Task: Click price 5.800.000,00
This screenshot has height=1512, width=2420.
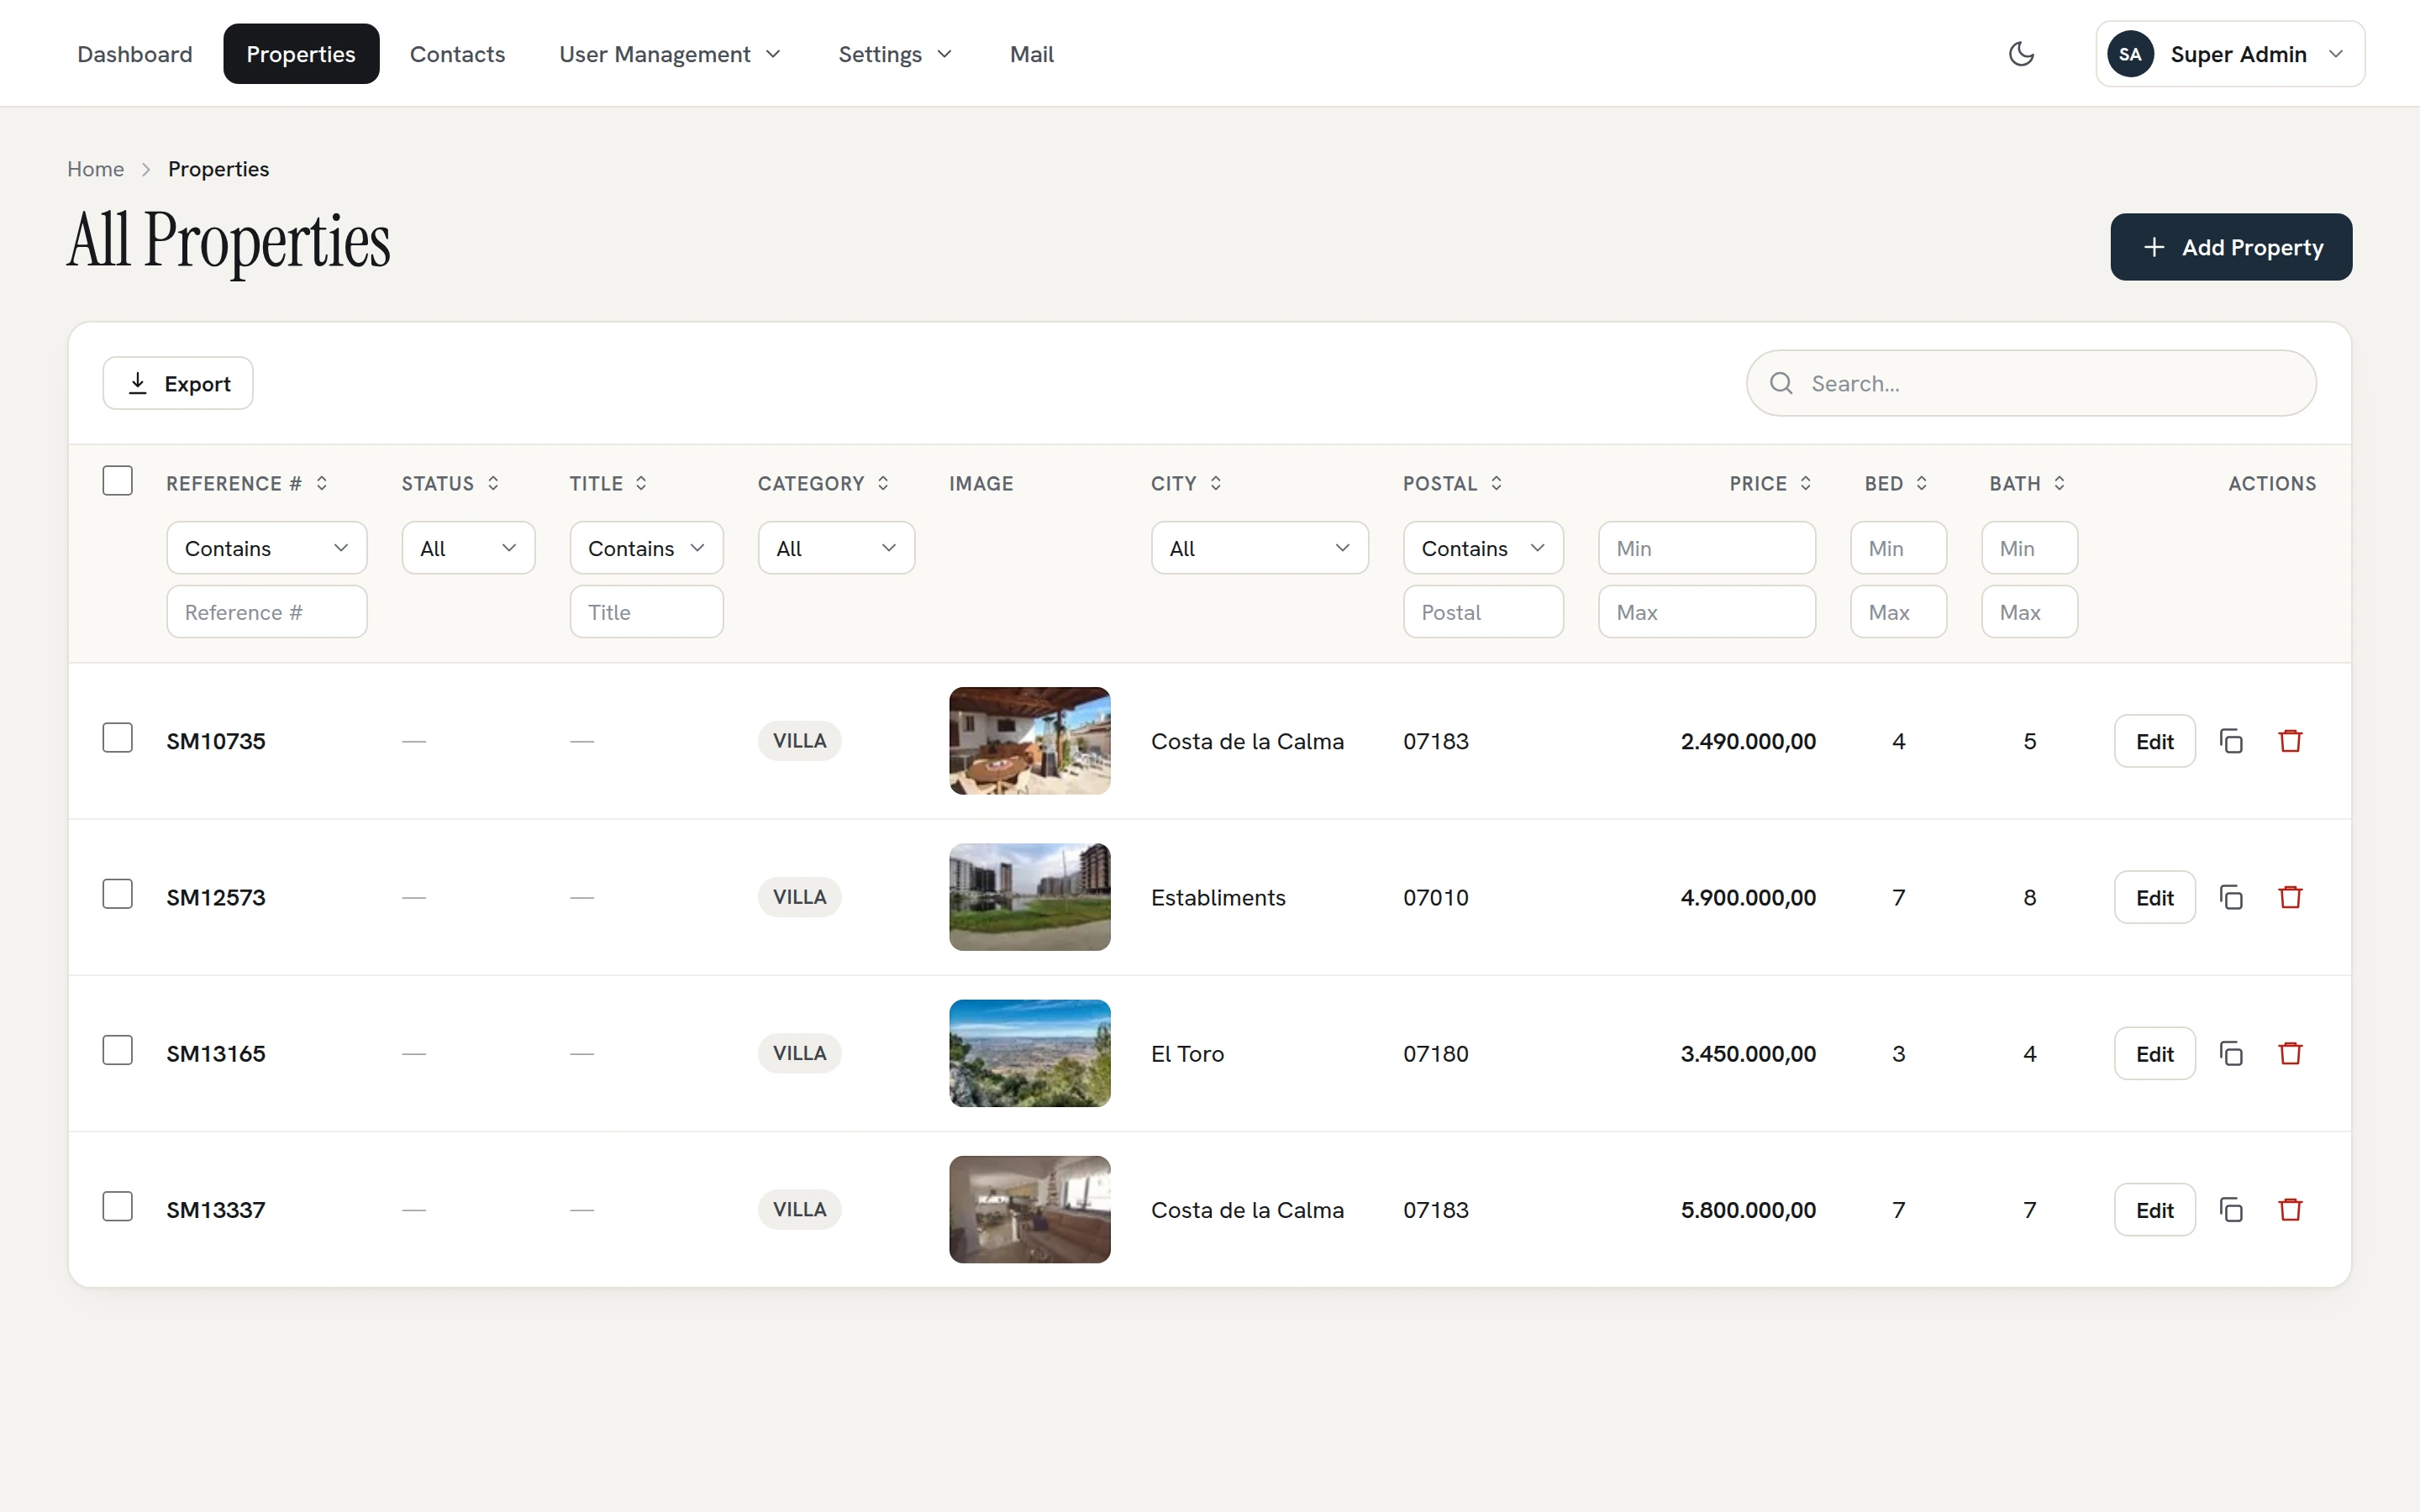Action: point(1748,1209)
